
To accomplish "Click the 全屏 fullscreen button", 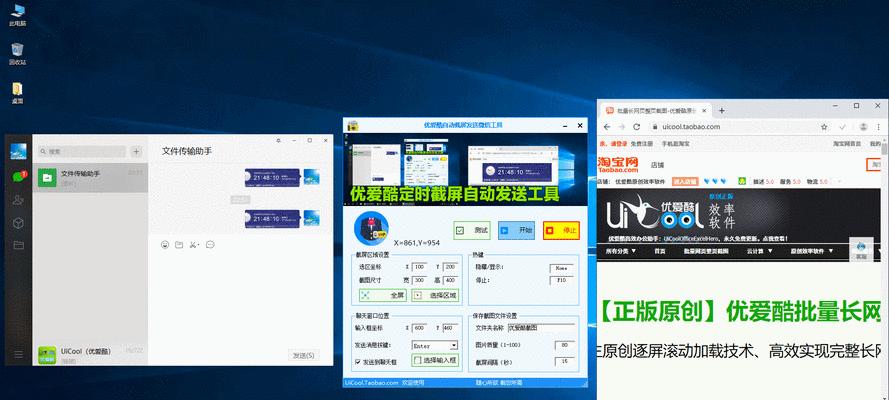I will [383, 295].
